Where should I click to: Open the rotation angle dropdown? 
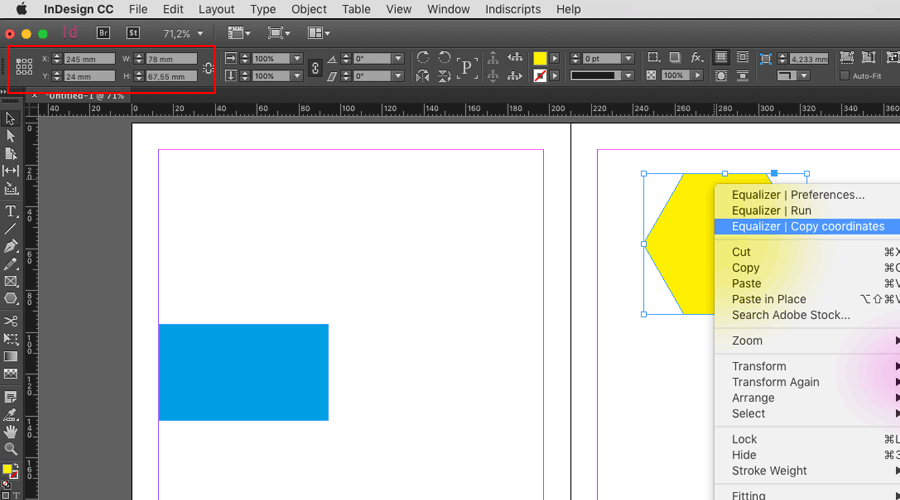coord(398,59)
